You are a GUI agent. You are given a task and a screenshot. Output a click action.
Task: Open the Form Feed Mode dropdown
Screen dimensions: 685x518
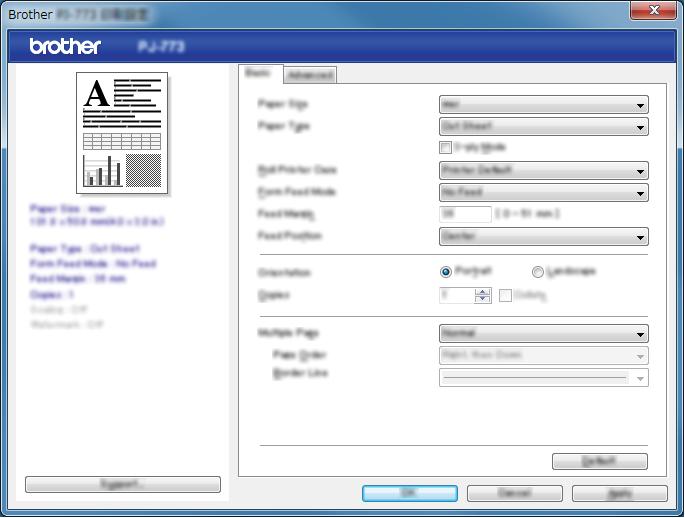pos(543,192)
